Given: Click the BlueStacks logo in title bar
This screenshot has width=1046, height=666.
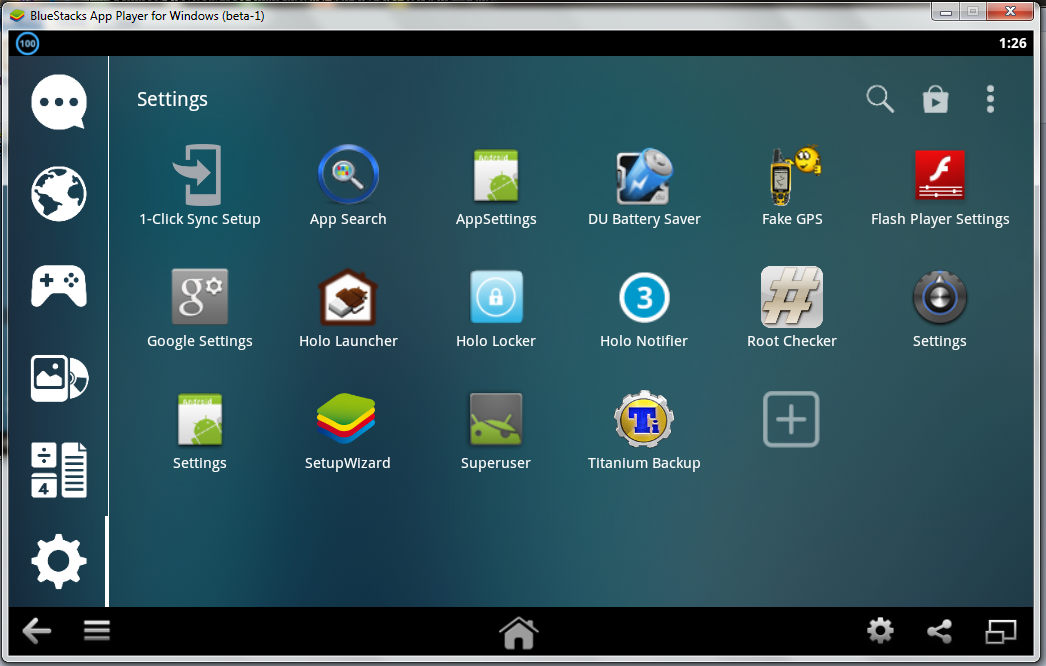Looking at the screenshot, I should (x=17, y=15).
